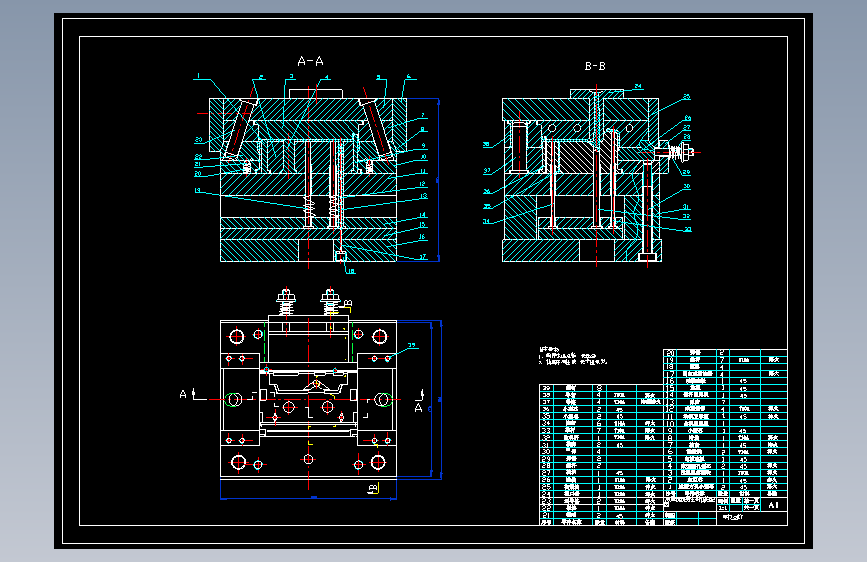The image size is (867, 562).
Task: Click row 21 in the parts list
Action: tap(601, 515)
